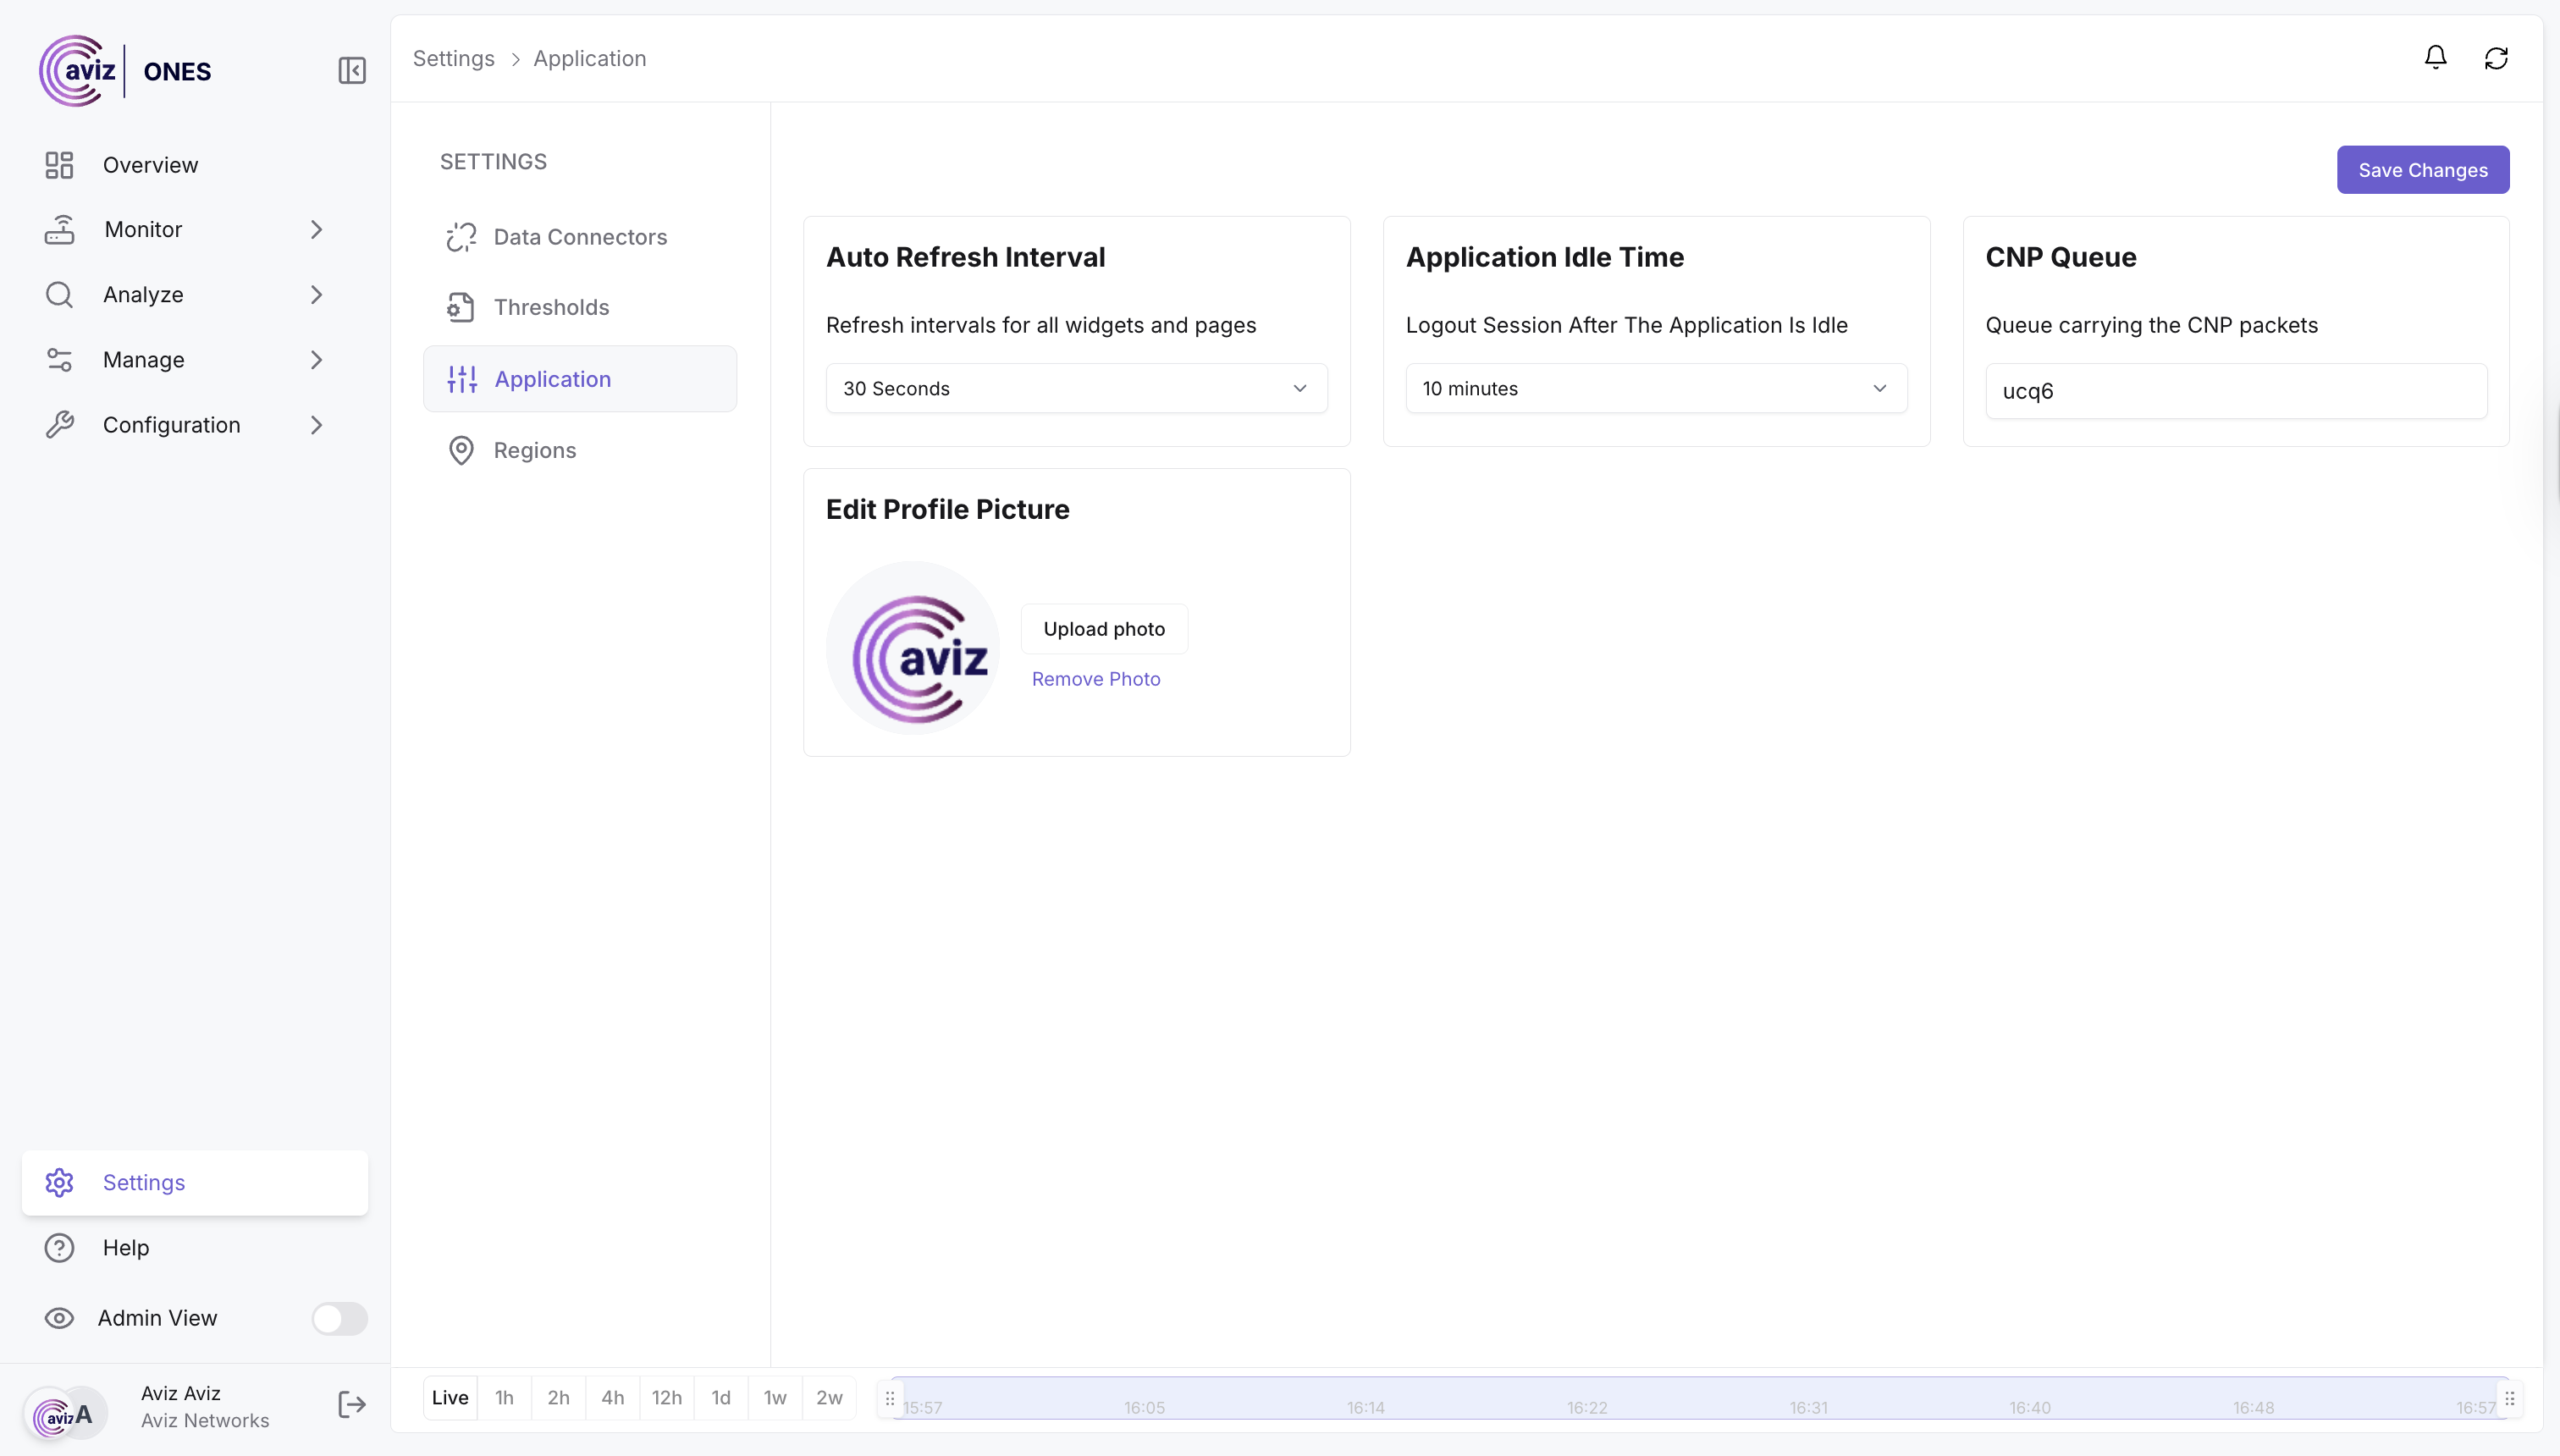Collapse the sidebar with the panel icon
Image resolution: width=2560 pixels, height=1456 pixels.
pyautogui.click(x=352, y=71)
